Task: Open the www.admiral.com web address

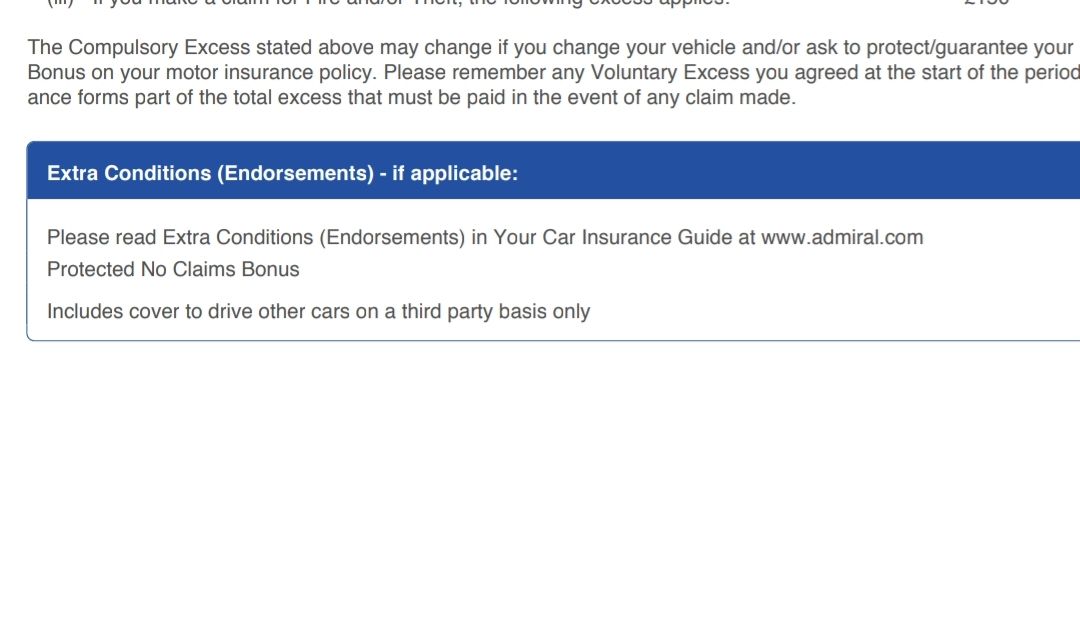Action: pos(842,238)
